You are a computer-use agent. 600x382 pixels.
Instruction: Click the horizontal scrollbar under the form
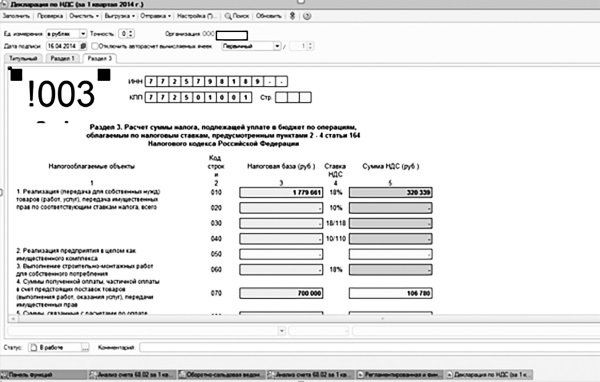(x=302, y=318)
